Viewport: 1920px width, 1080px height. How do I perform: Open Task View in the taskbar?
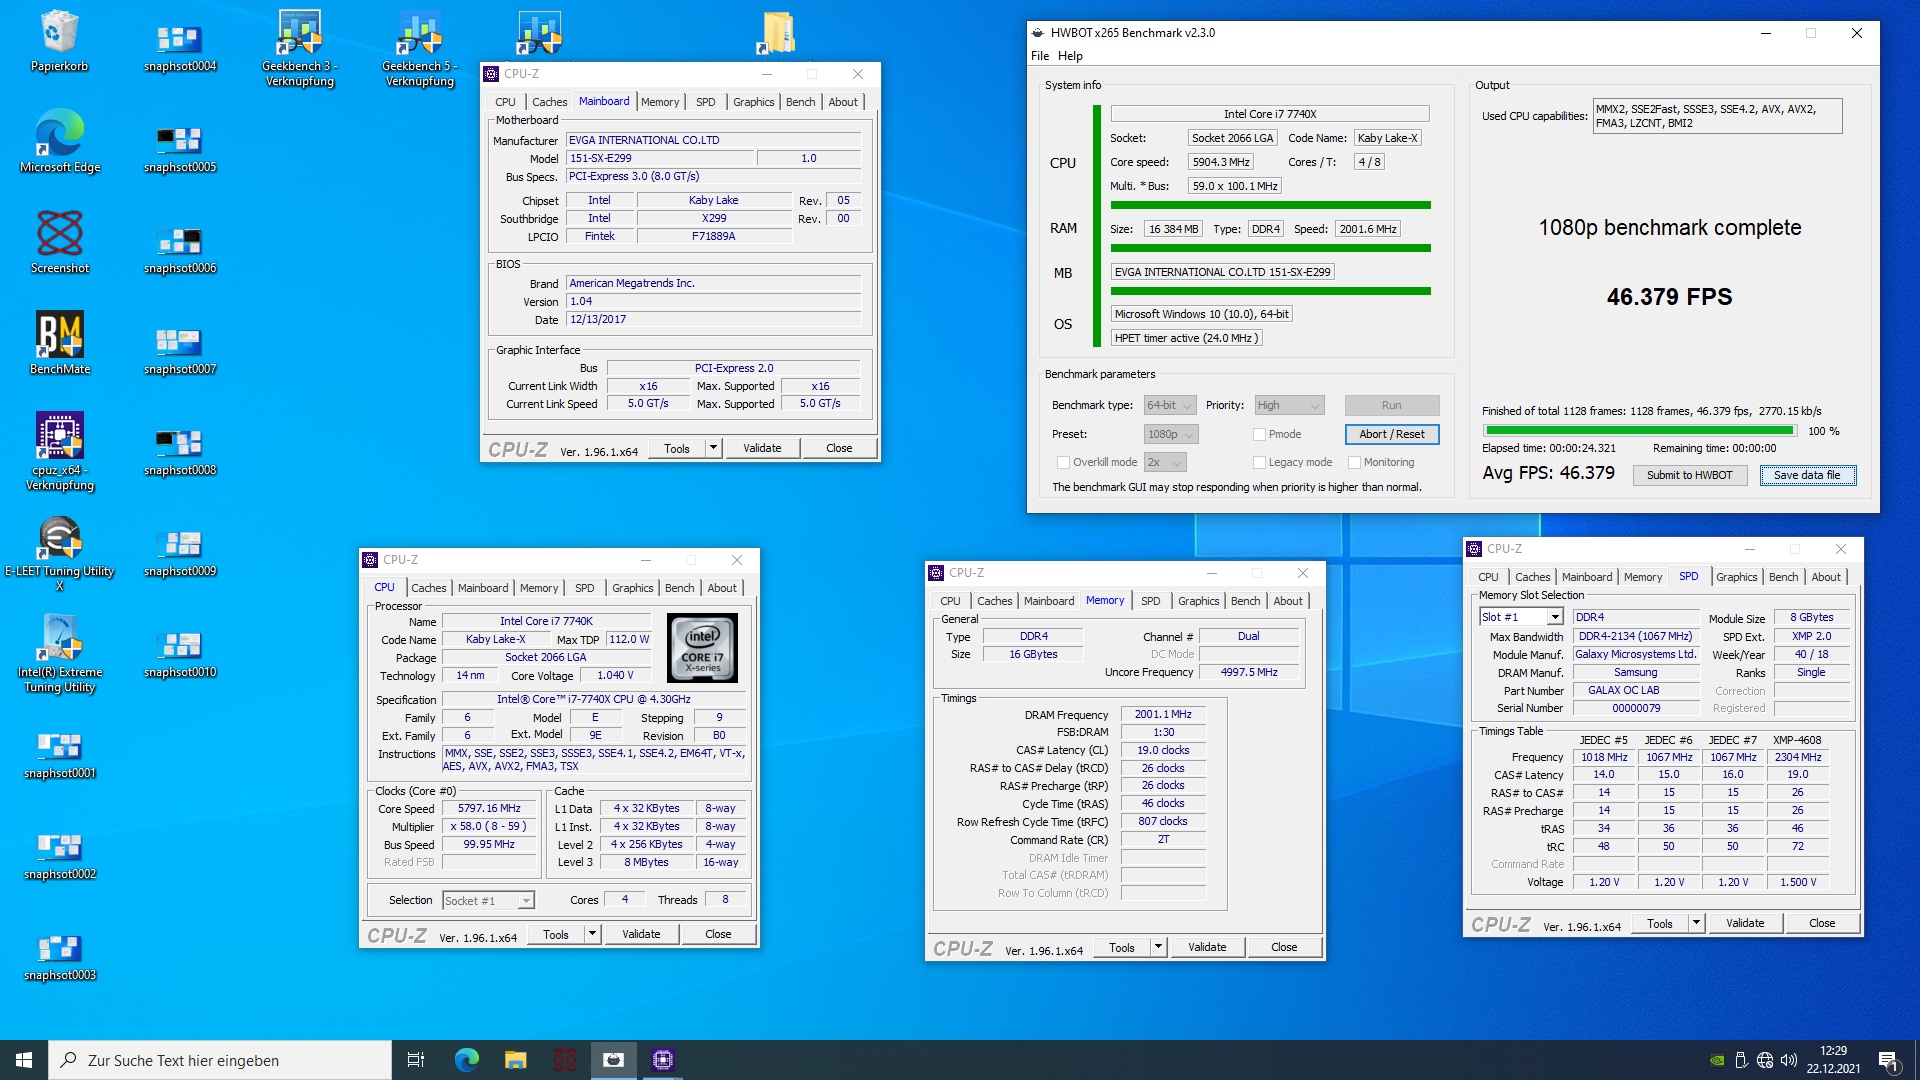(416, 1060)
